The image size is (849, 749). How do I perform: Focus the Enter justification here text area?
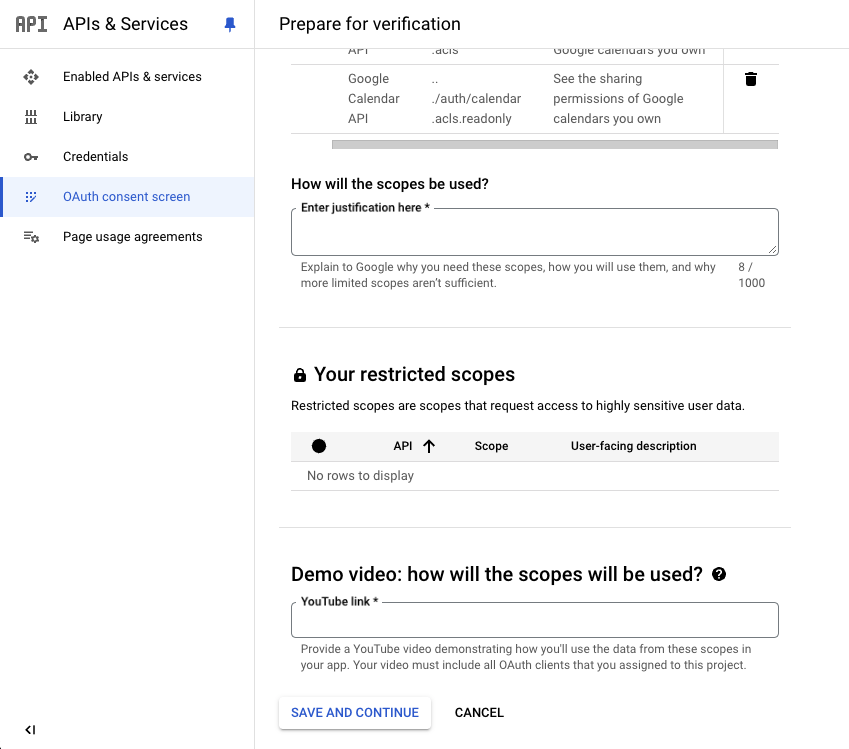pyautogui.click(x=534, y=232)
